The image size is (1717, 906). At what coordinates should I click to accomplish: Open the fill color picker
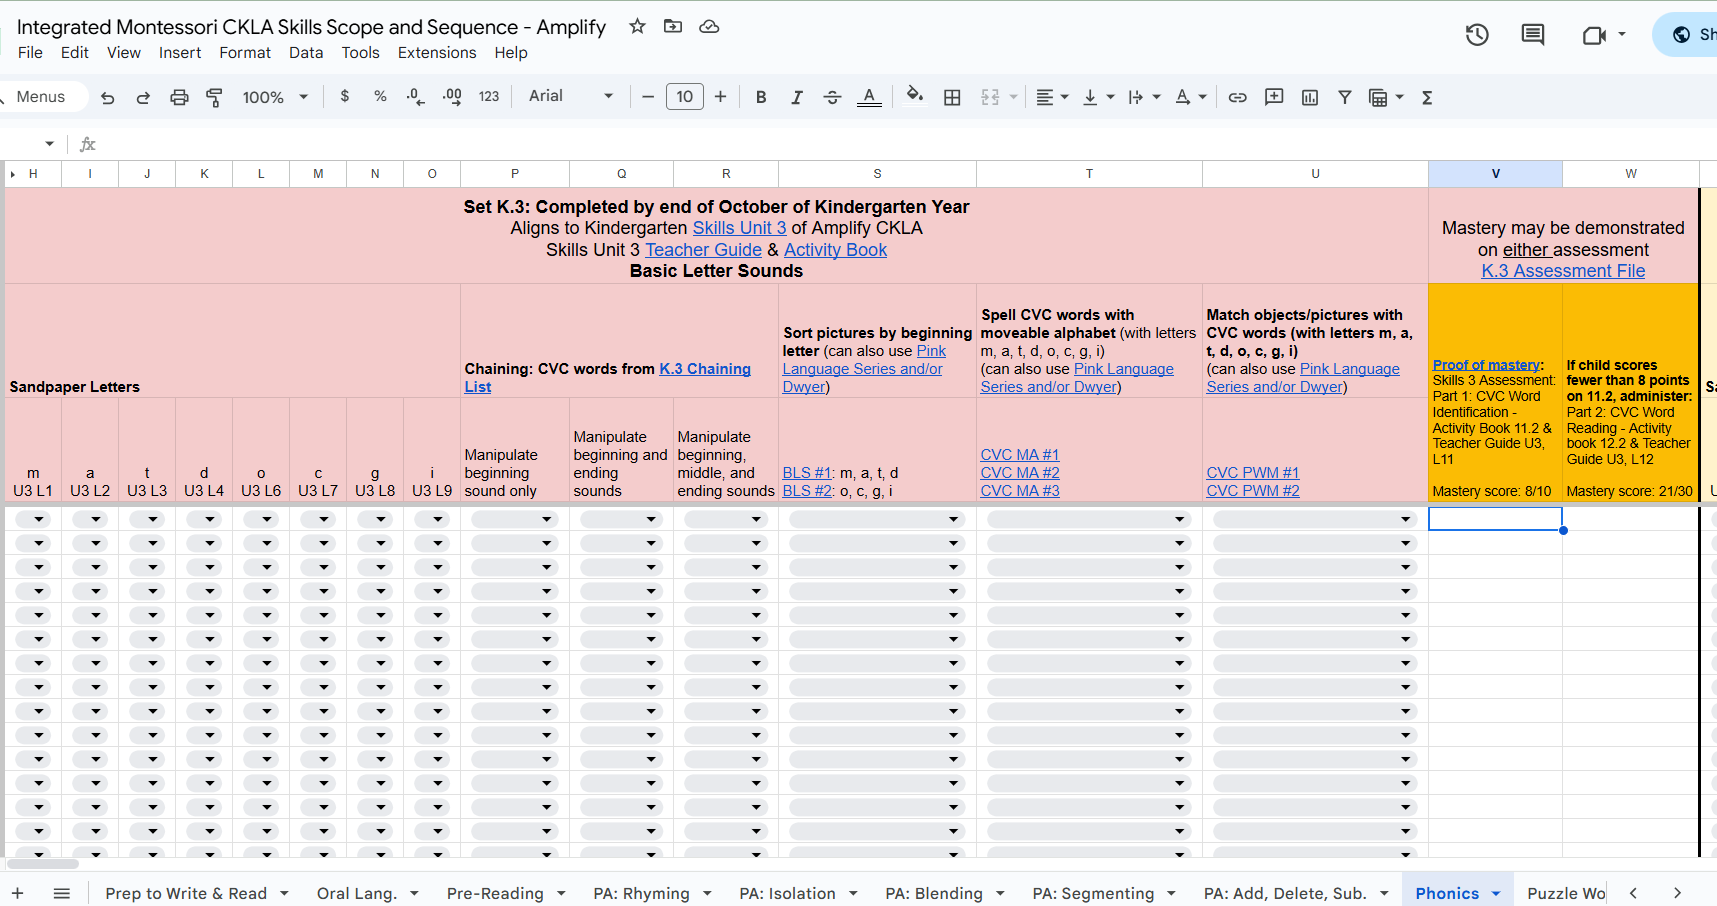[x=914, y=96]
